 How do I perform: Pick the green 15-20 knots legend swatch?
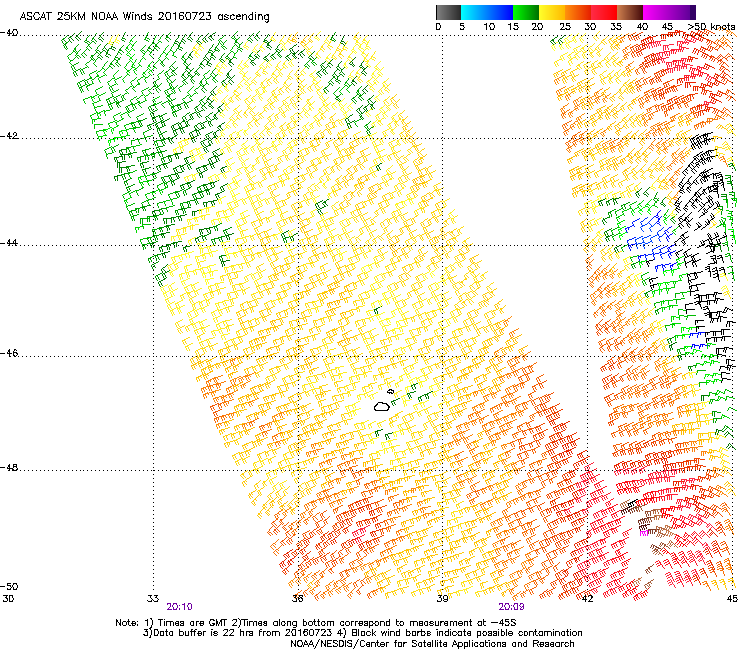(x=526, y=12)
